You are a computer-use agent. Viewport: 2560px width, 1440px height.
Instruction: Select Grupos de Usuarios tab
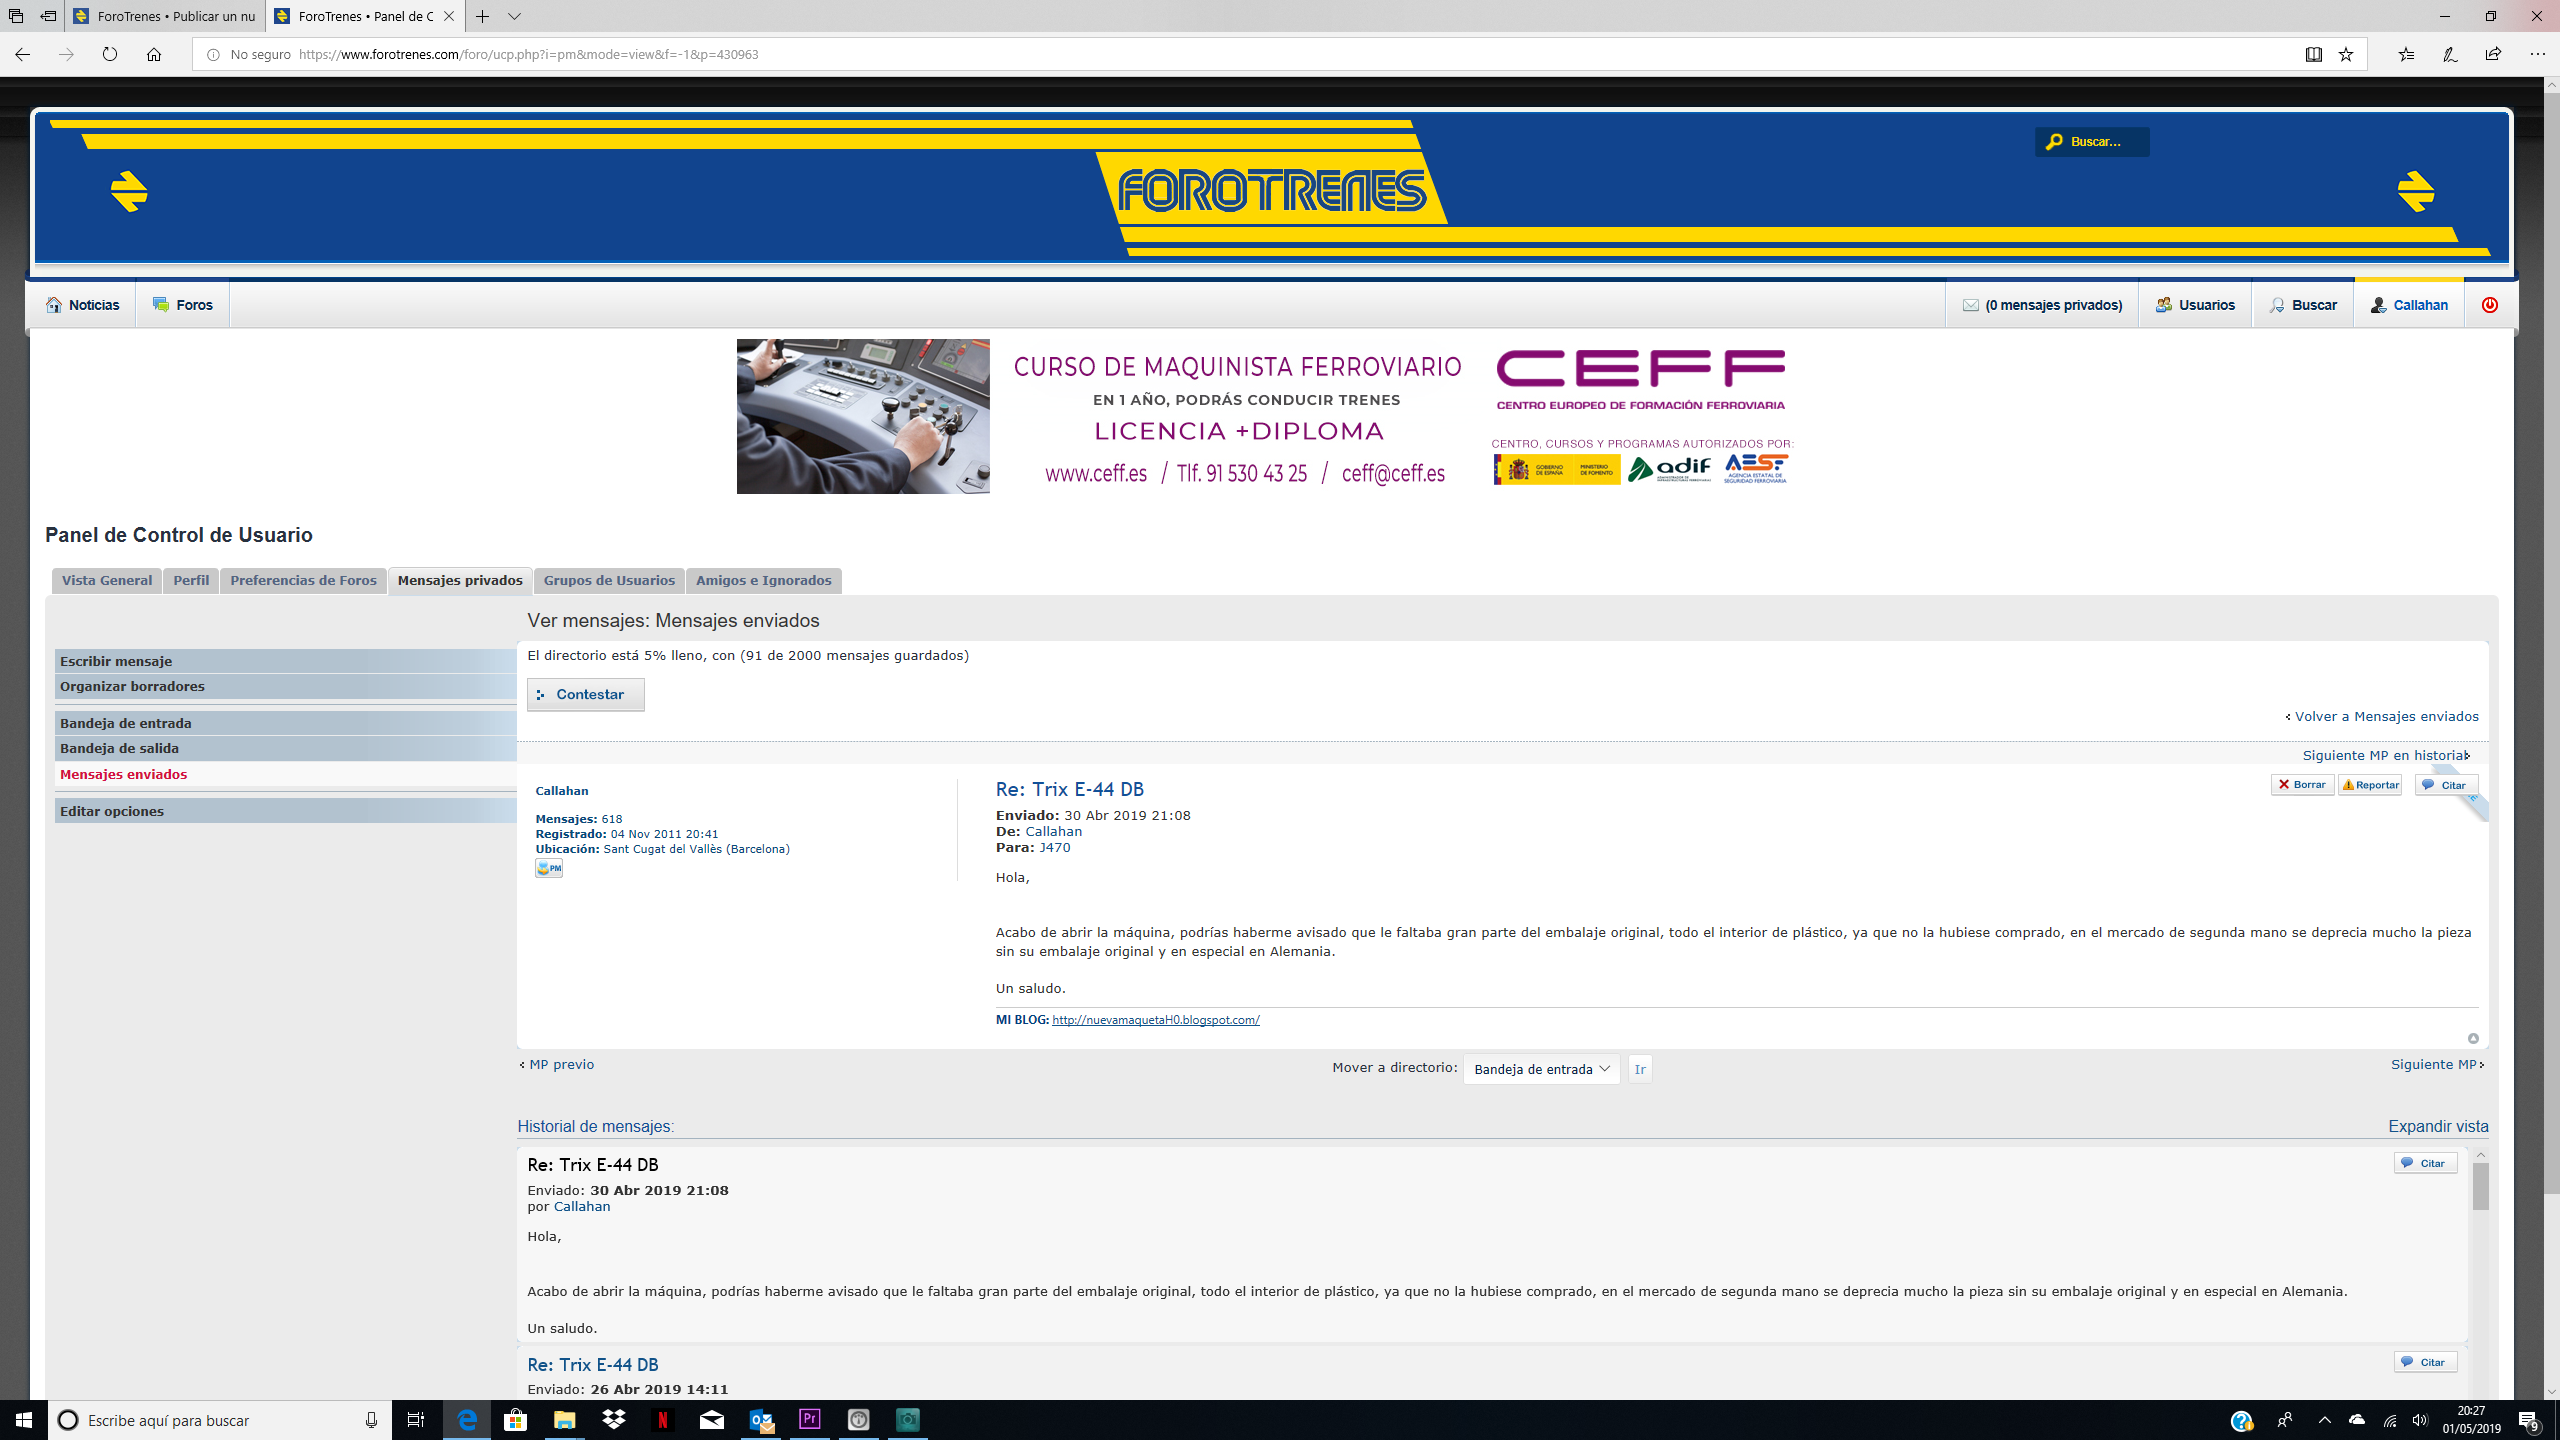pos(609,580)
